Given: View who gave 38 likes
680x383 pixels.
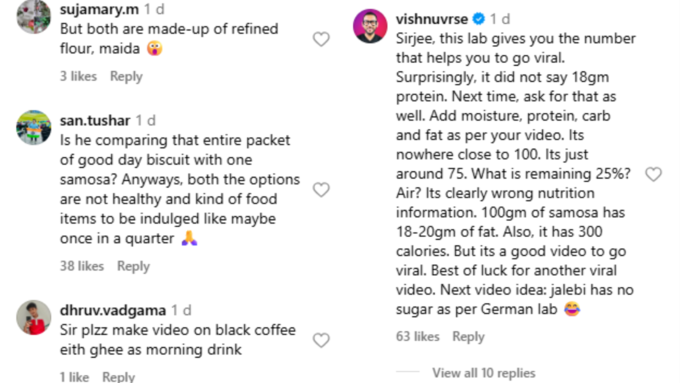Looking at the screenshot, I should [x=82, y=266].
